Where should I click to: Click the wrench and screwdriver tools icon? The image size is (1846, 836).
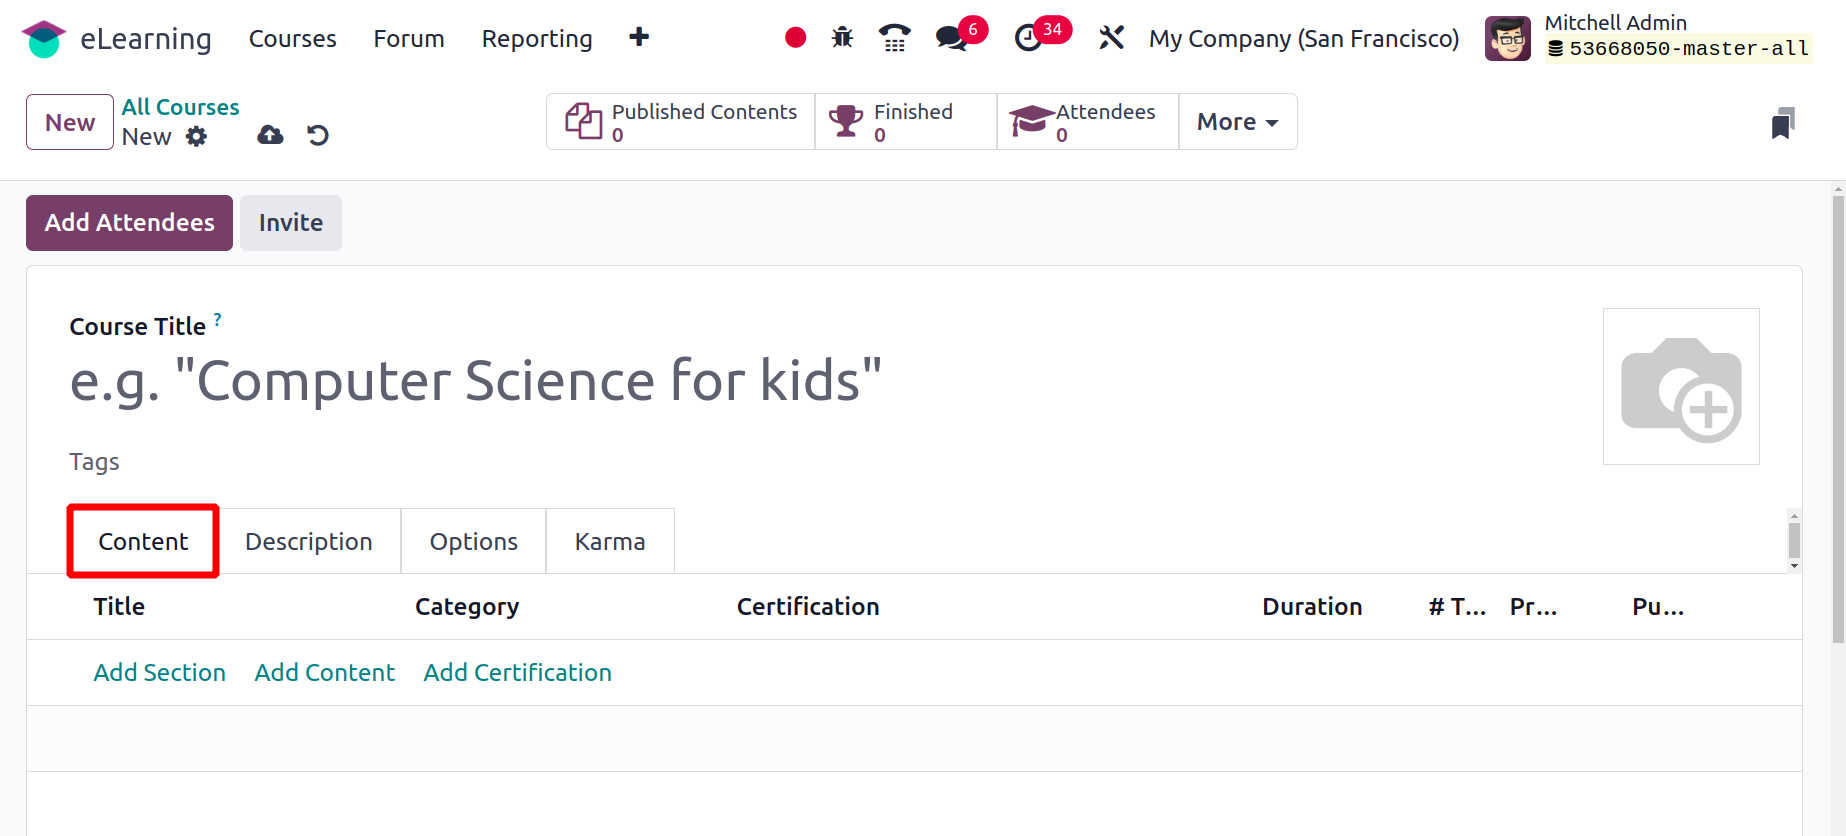pyautogui.click(x=1111, y=38)
